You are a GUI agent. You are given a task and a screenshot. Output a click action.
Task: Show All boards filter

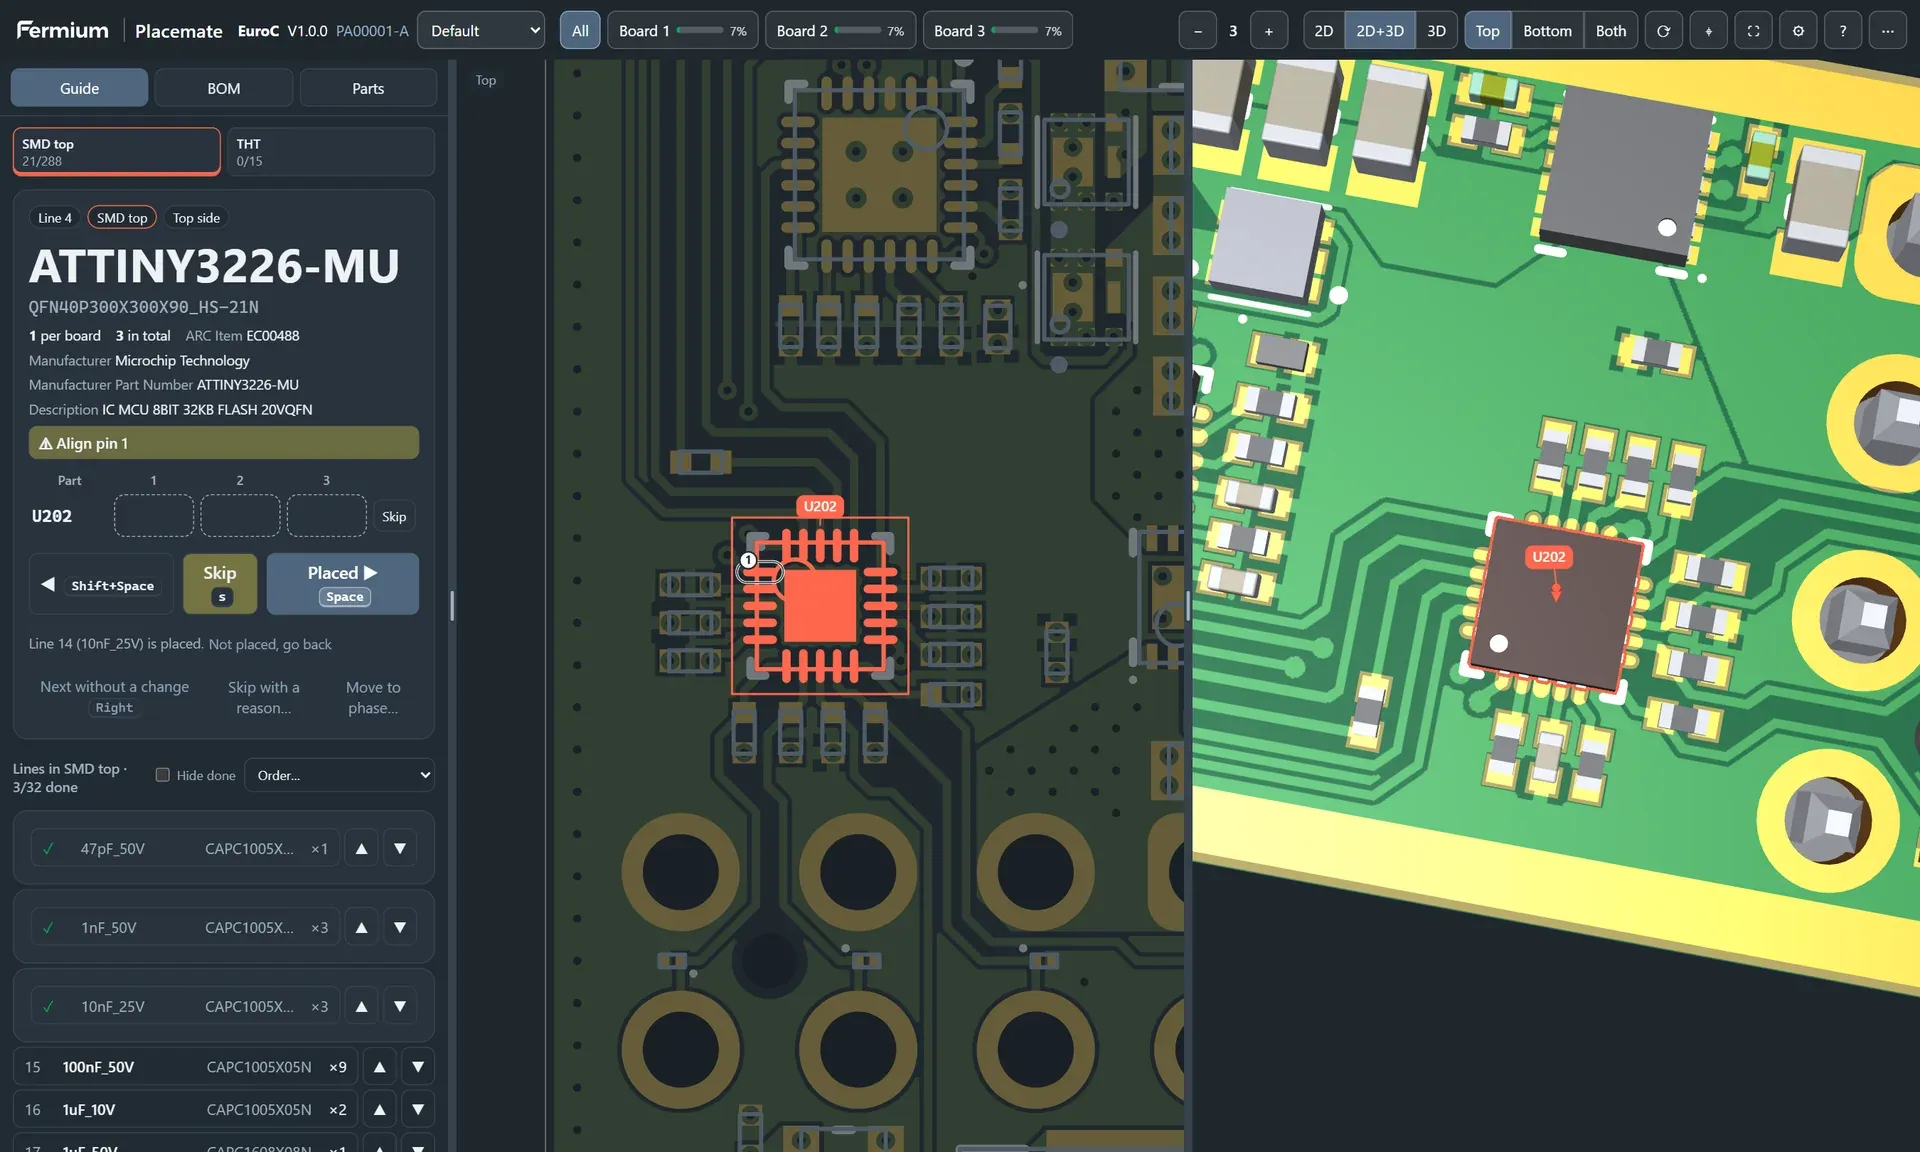tap(580, 31)
